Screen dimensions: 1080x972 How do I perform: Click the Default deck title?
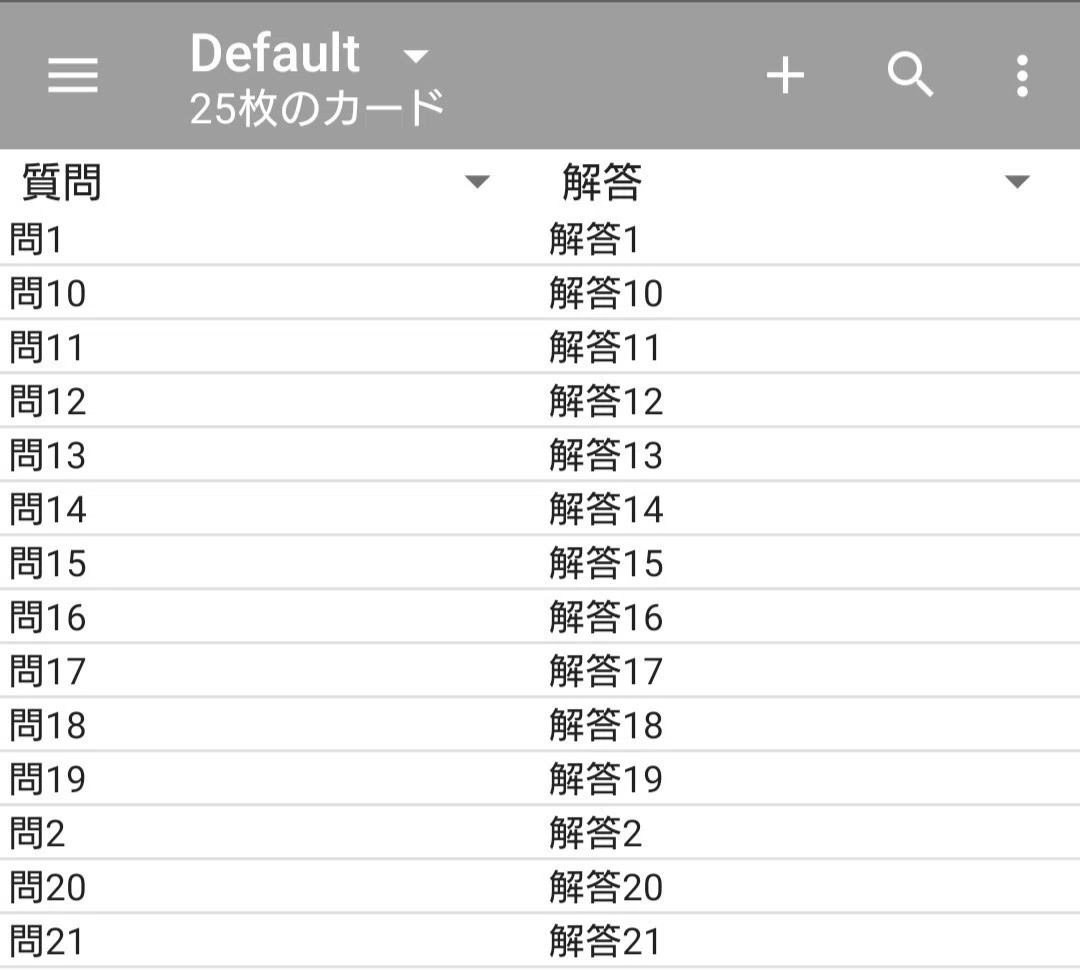[x=275, y=54]
